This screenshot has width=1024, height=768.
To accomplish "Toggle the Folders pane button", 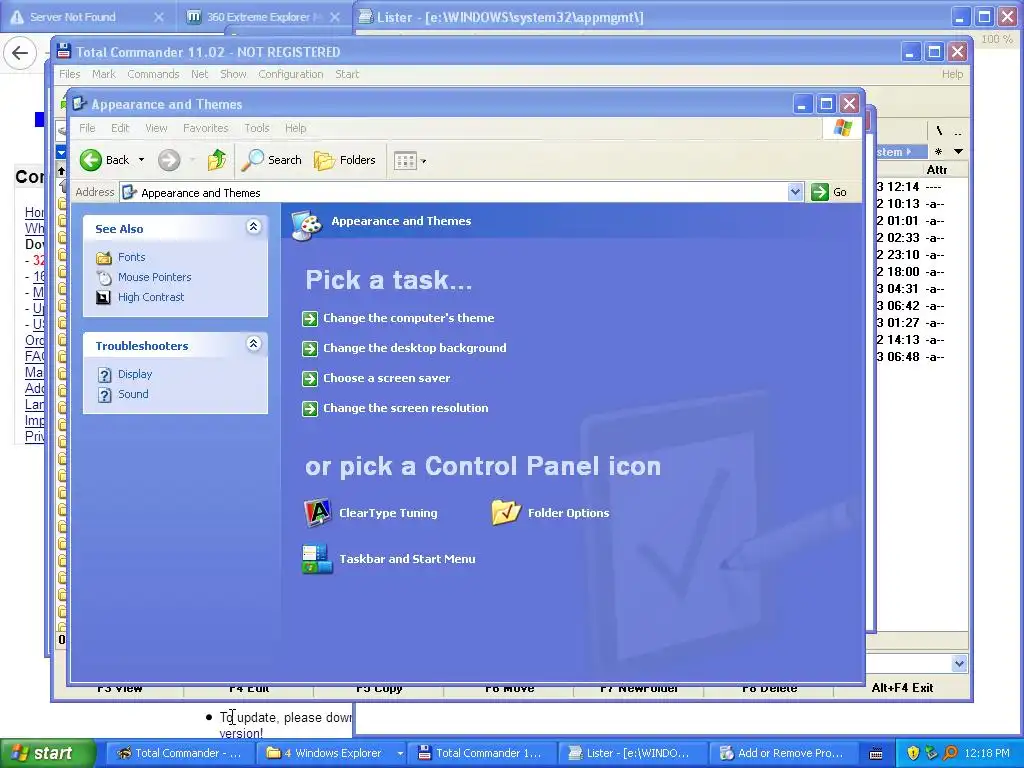I will coord(345,160).
